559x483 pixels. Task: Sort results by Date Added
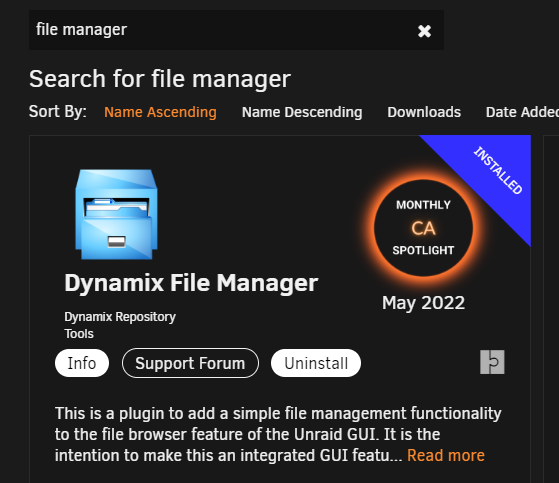(522, 112)
